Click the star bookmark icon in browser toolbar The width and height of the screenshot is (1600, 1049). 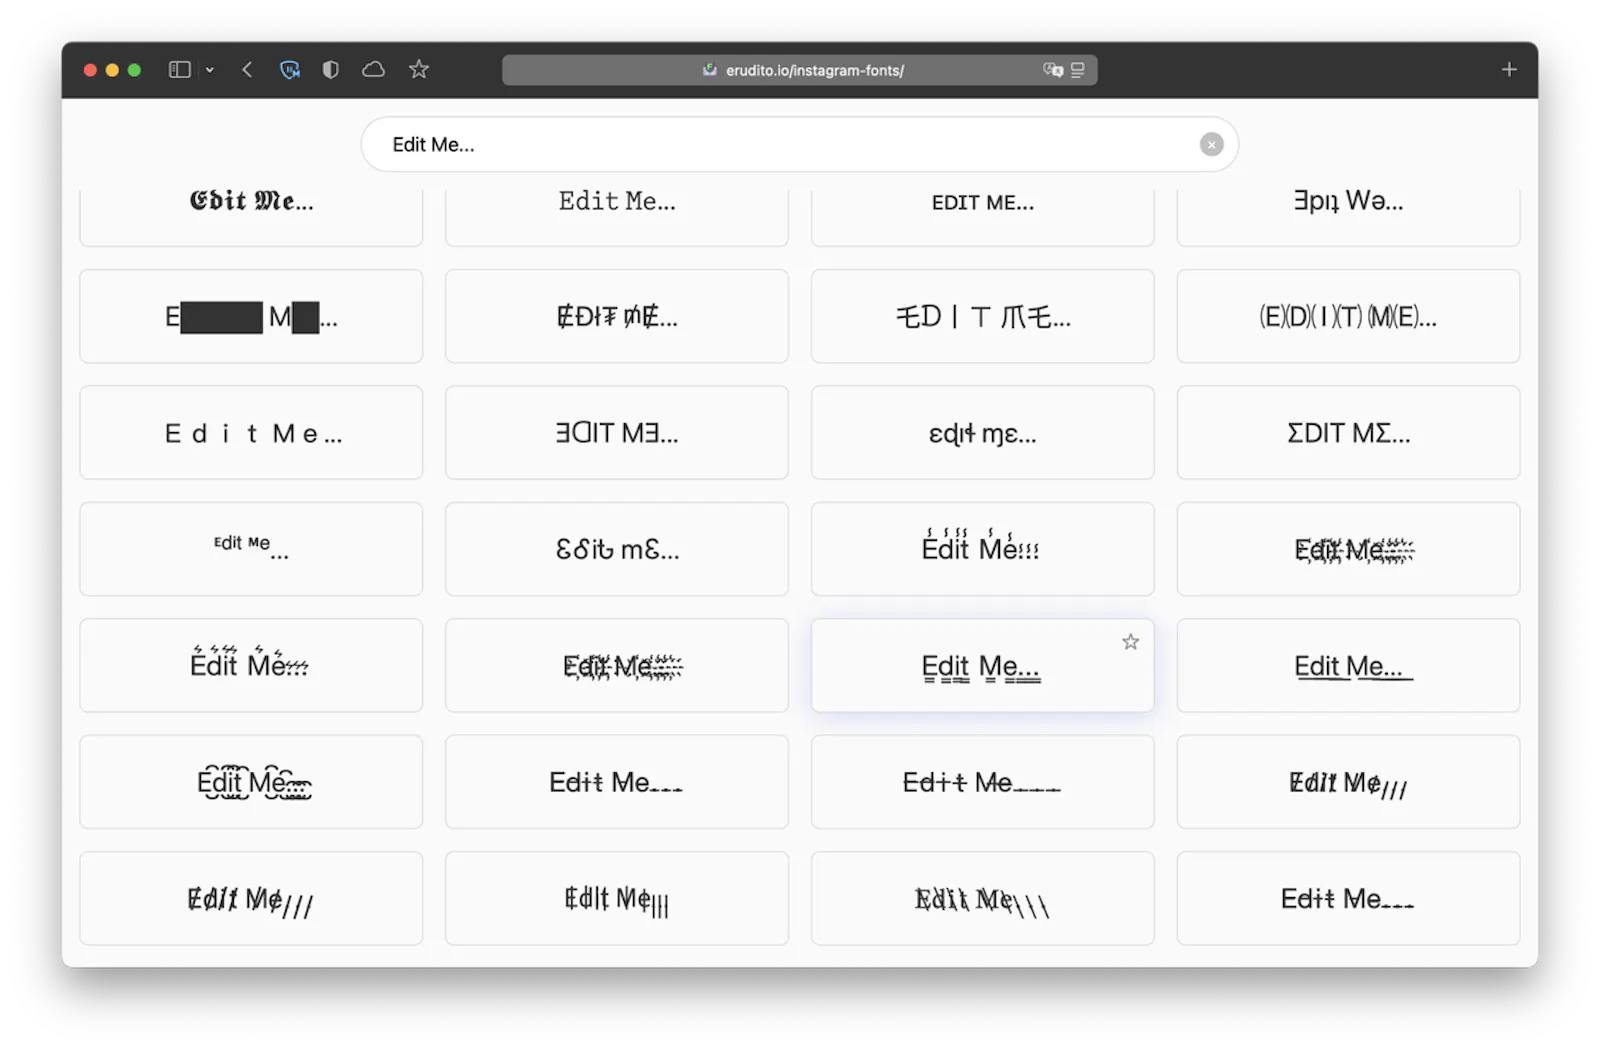[x=419, y=70]
